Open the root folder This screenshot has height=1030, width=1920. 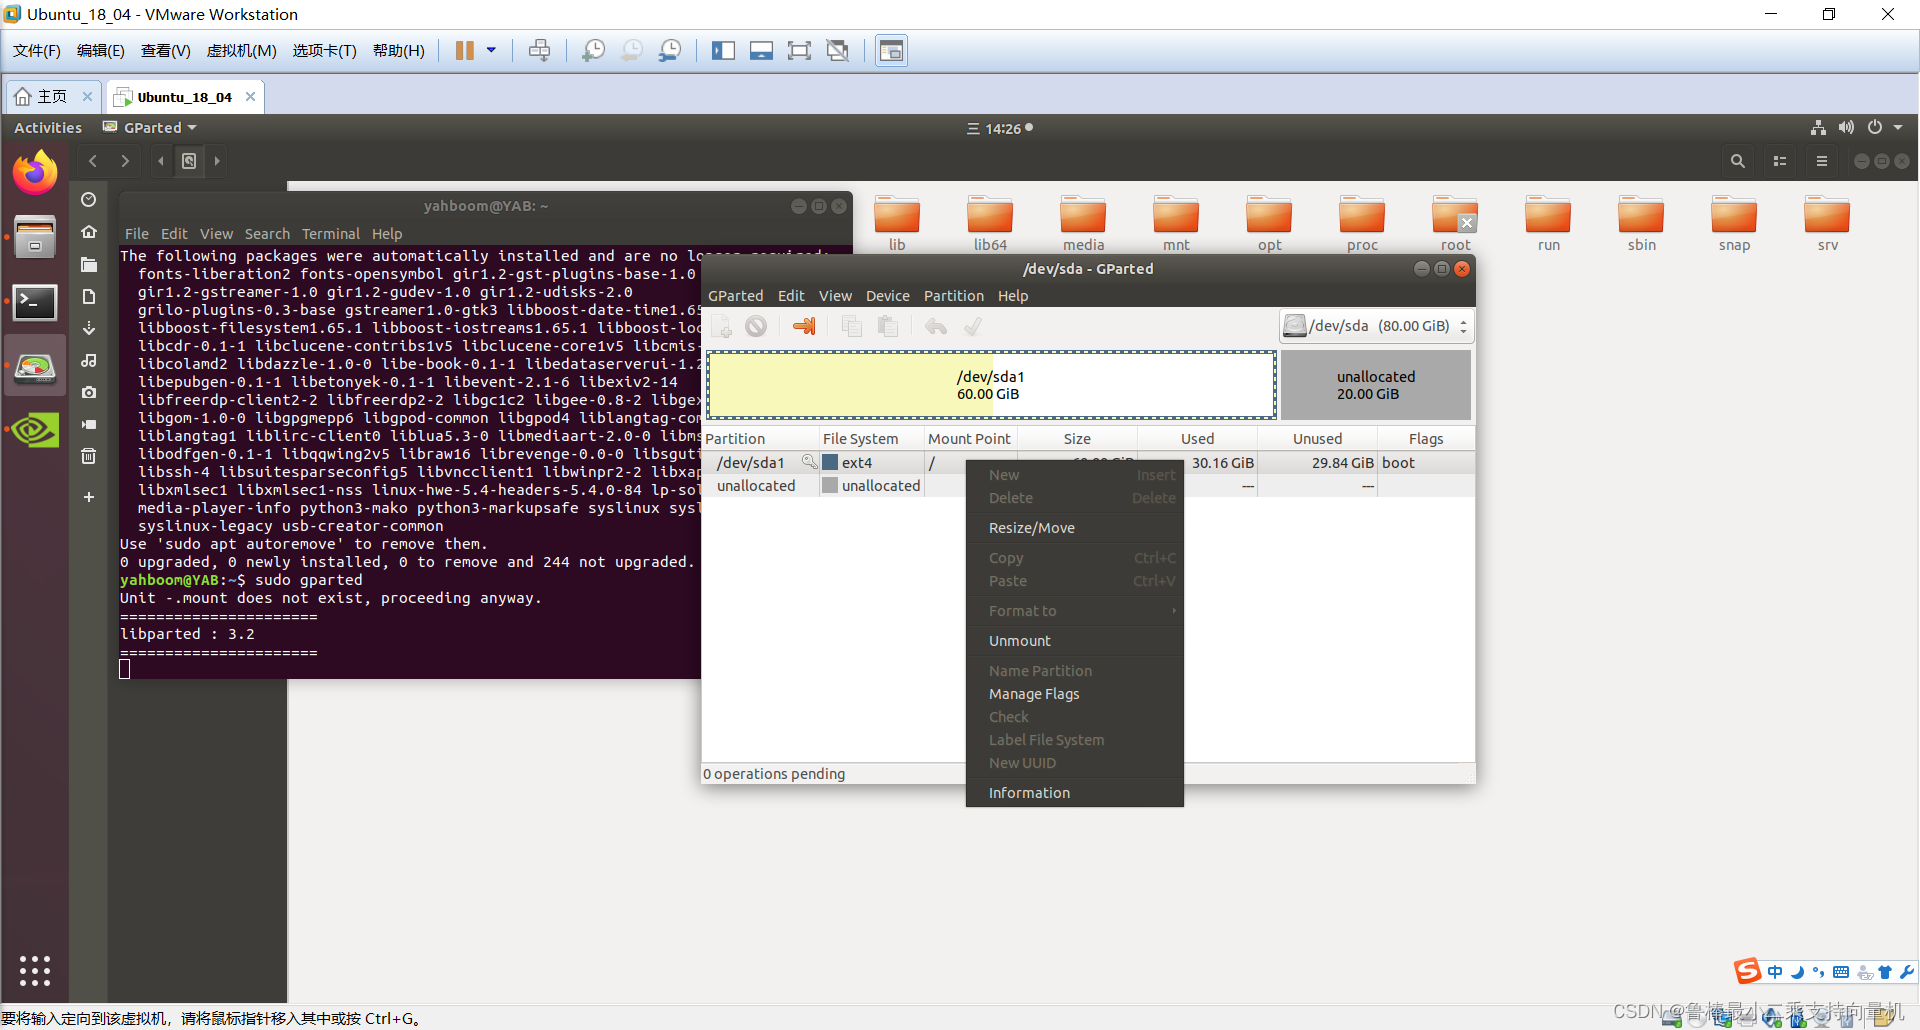point(1455,223)
